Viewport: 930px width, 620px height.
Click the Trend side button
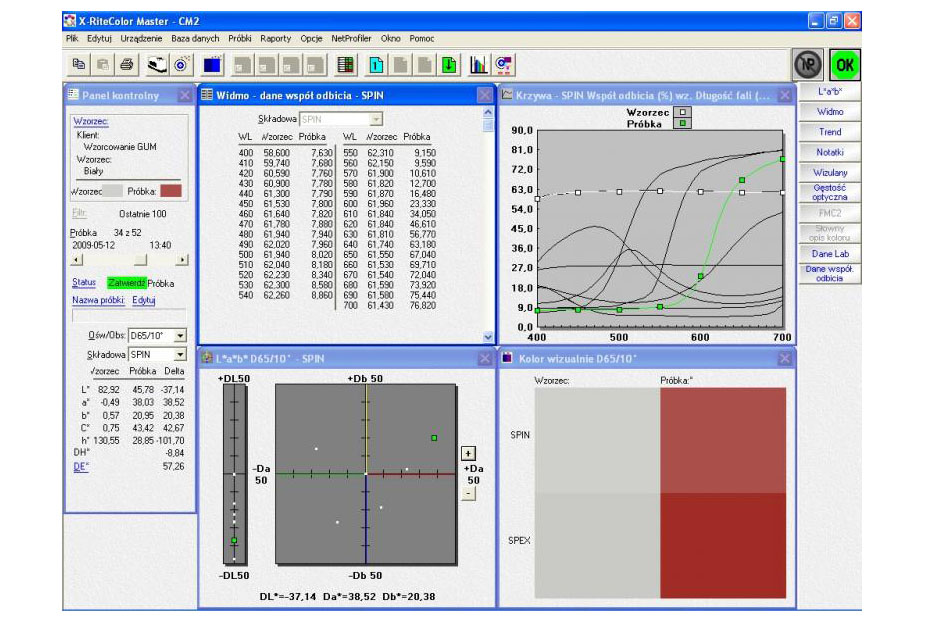click(830, 132)
